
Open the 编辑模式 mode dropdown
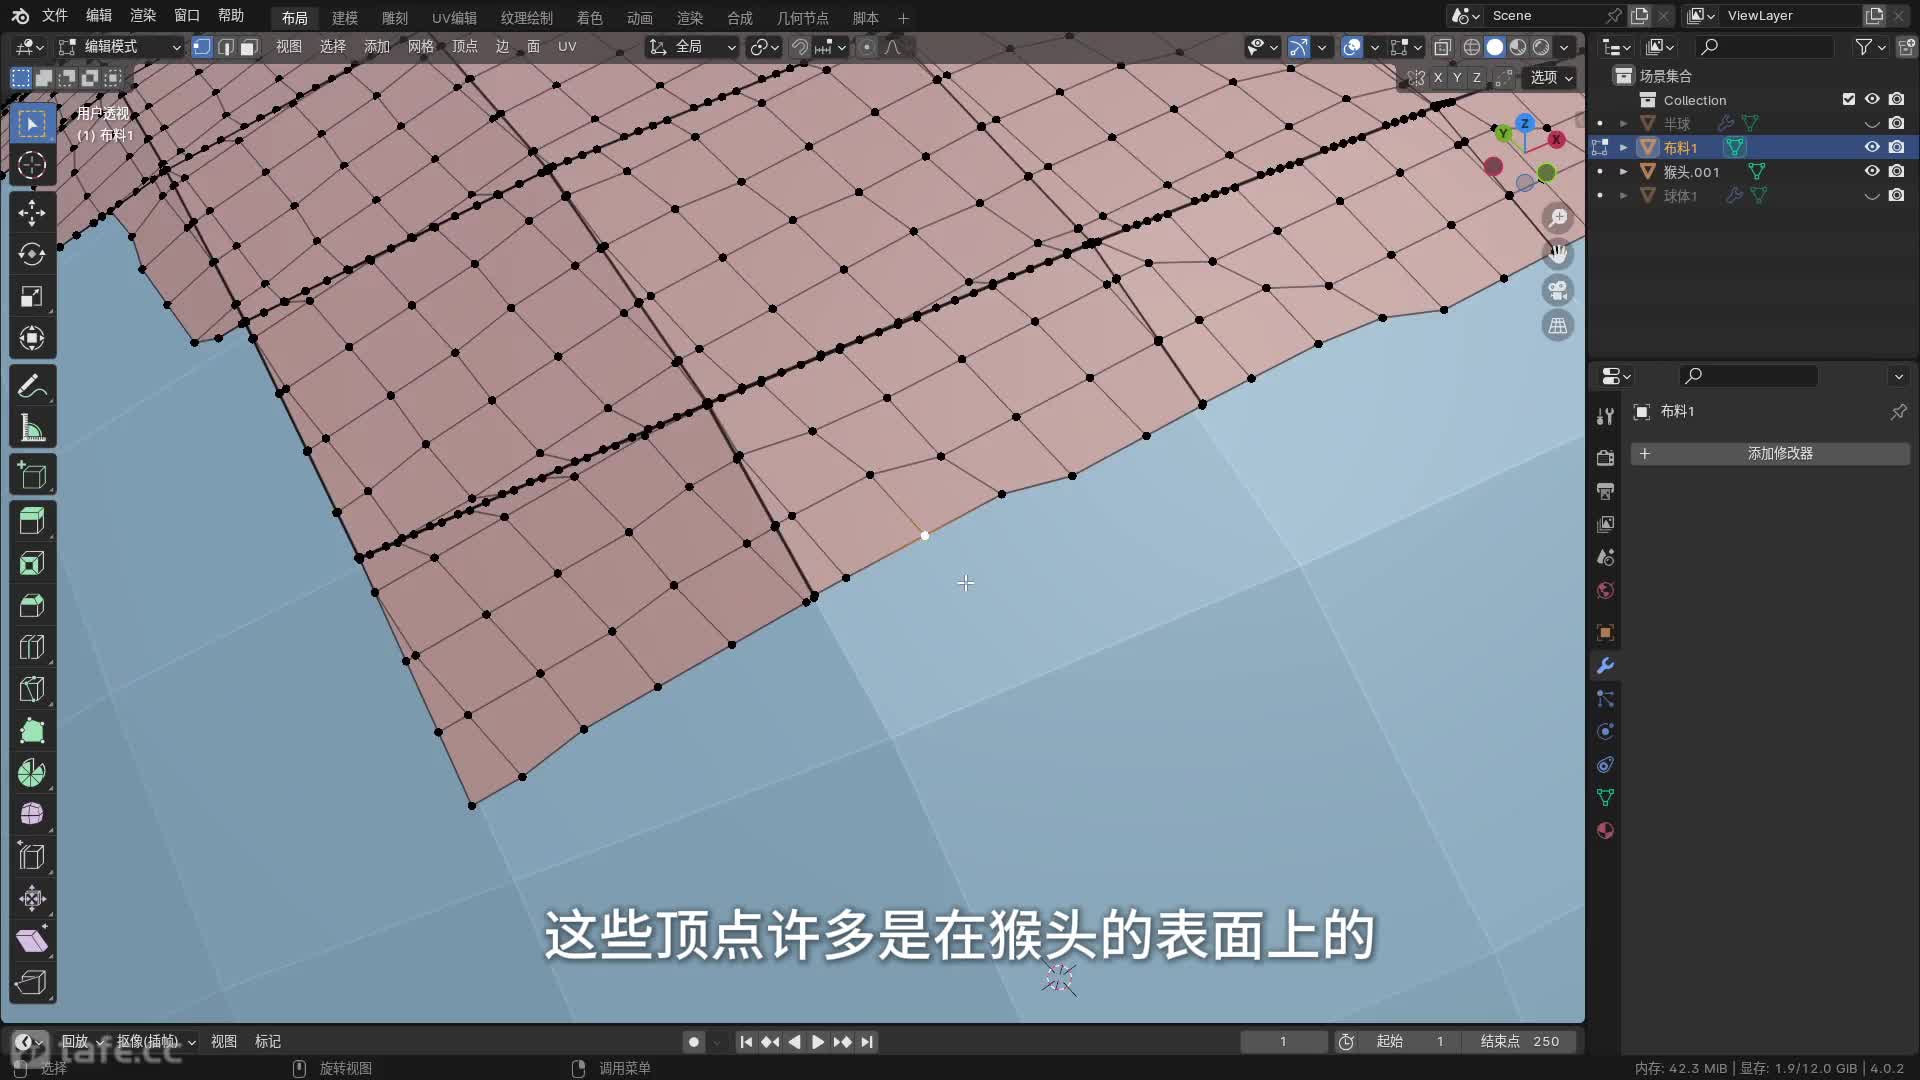pyautogui.click(x=120, y=47)
